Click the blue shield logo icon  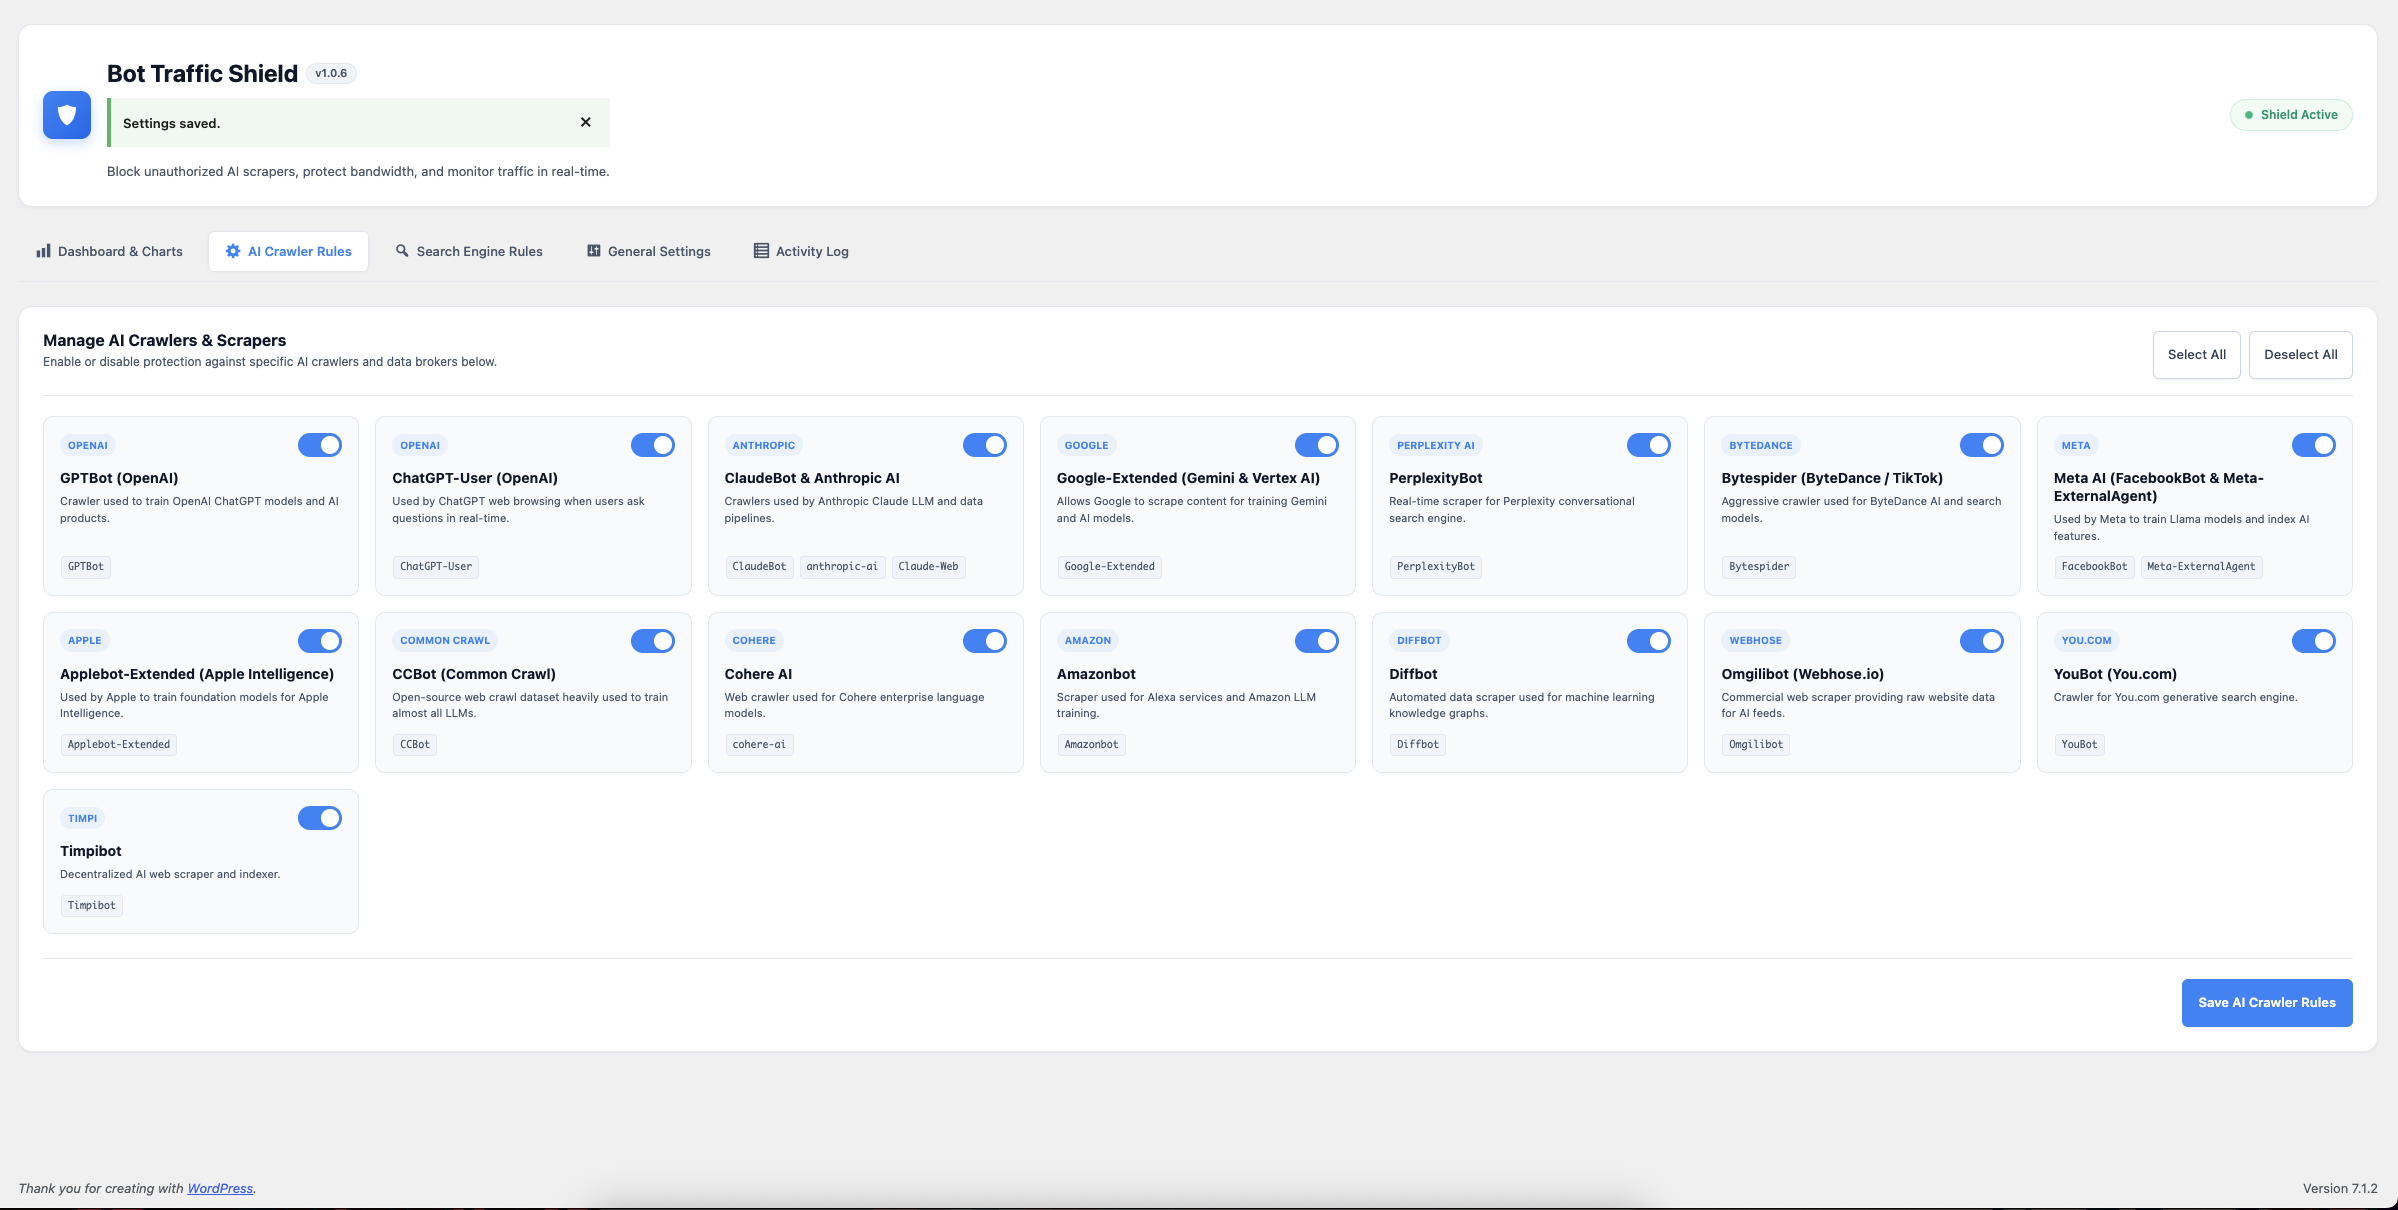pos(67,115)
